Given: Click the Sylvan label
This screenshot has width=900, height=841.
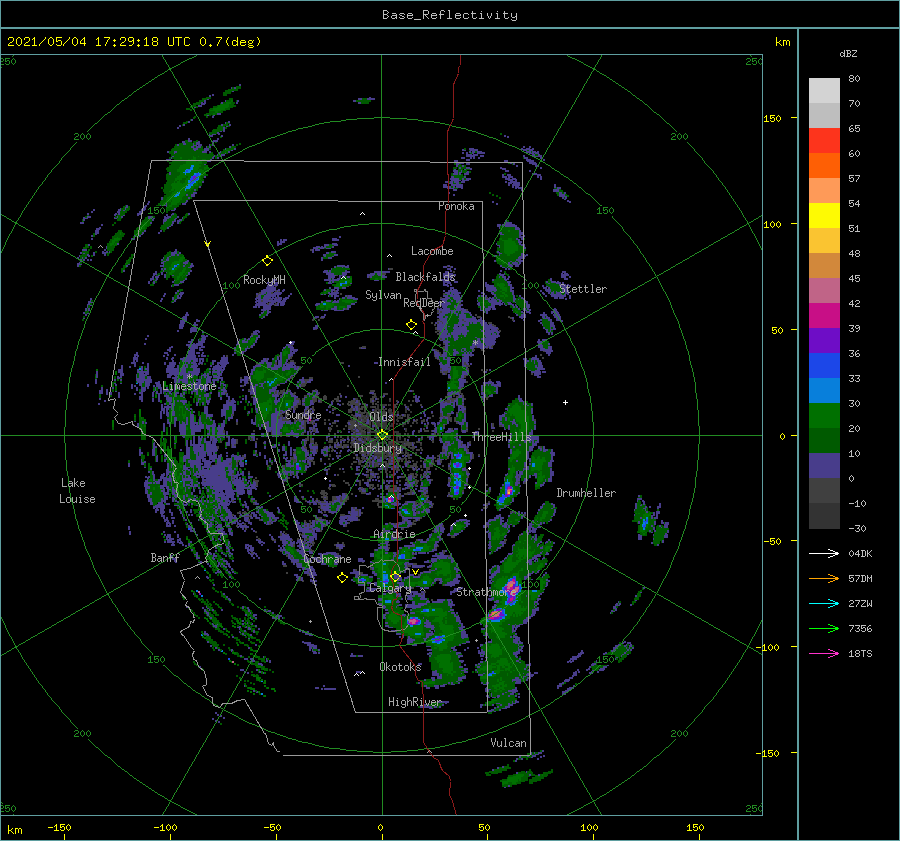Looking at the screenshot, I should pyautogui.click(x=383, y=295).
